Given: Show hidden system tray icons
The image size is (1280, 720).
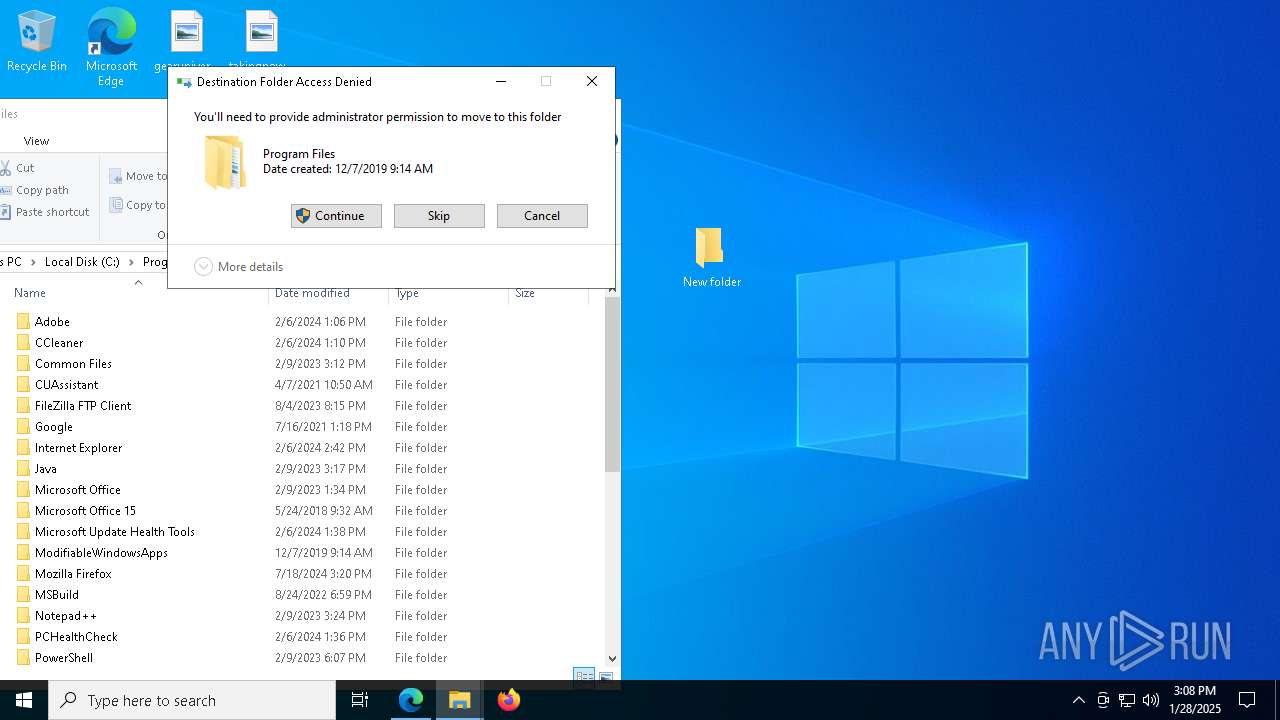Looking at the screenshot, I should (1078, 700).
